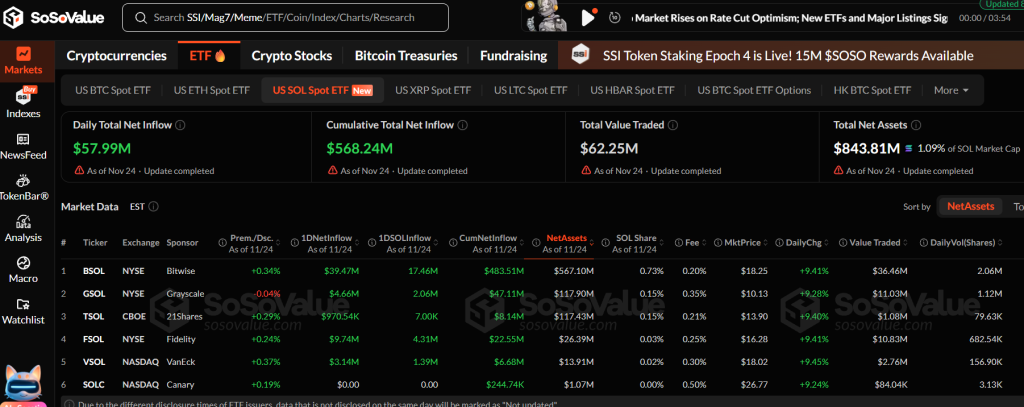Image resolution: width=1024 pixels, height=407 pixels.
Task: Play the news audio broadcast
Action: 588,17
